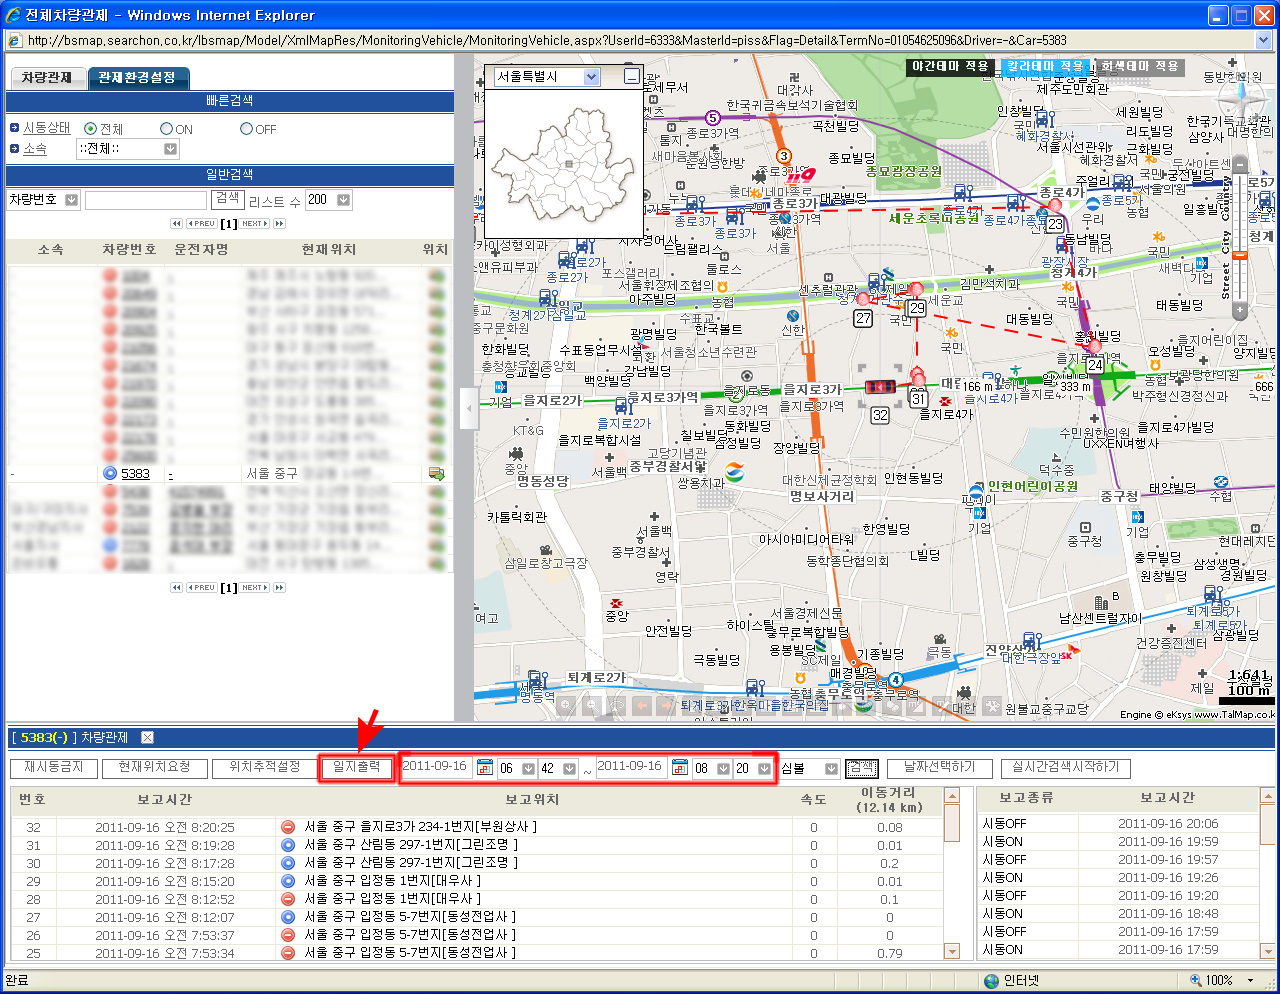Viewport: 1280px width, 994px height.
Task: Select the ON ignition status radio
Action: [x=167, y=129]
